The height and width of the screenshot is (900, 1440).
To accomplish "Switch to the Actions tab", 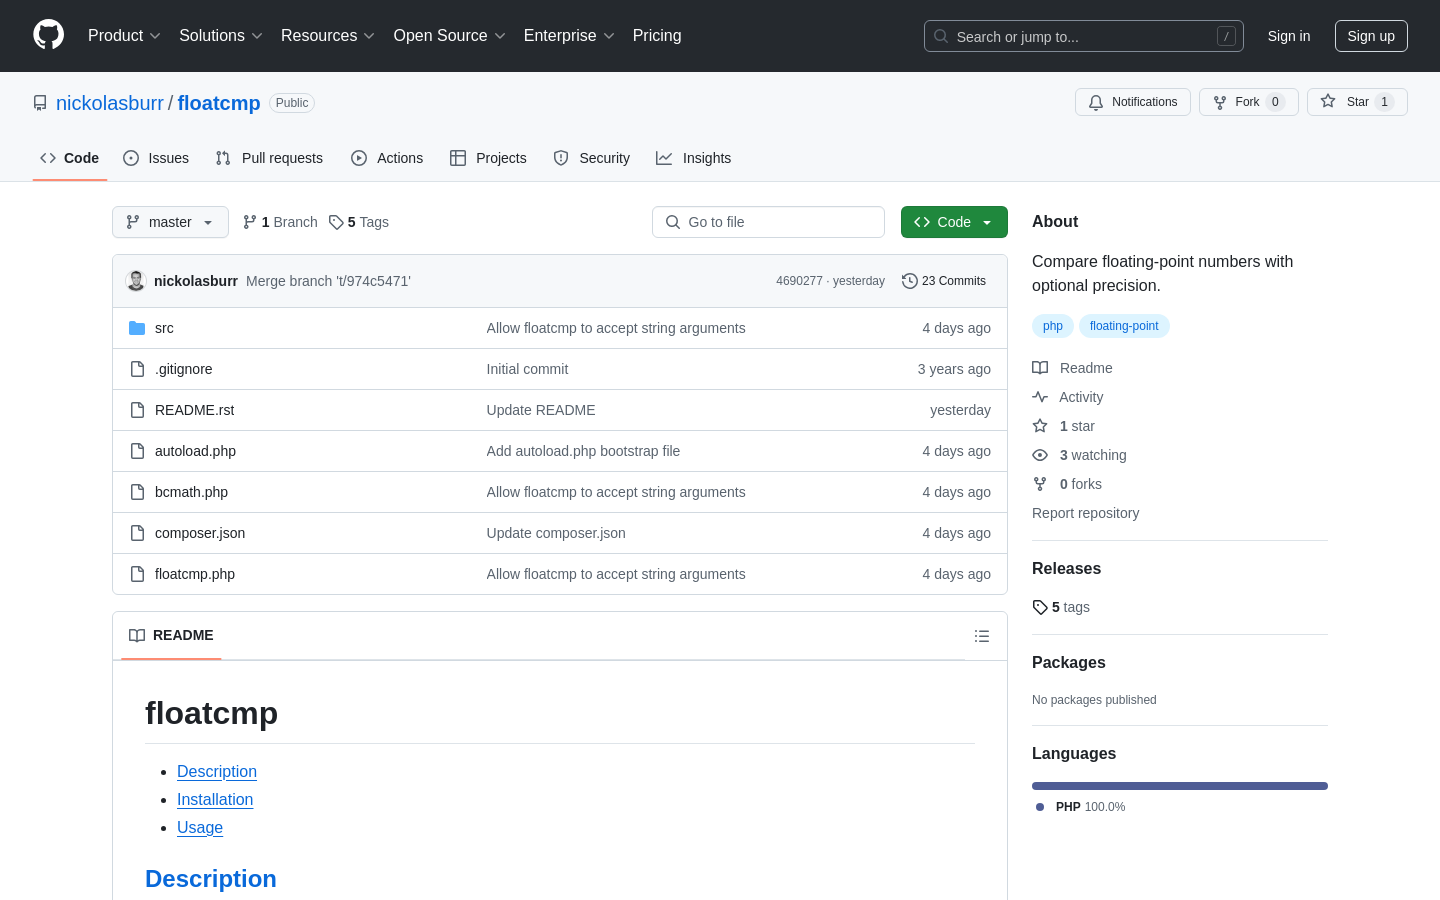I will [387, 158].
